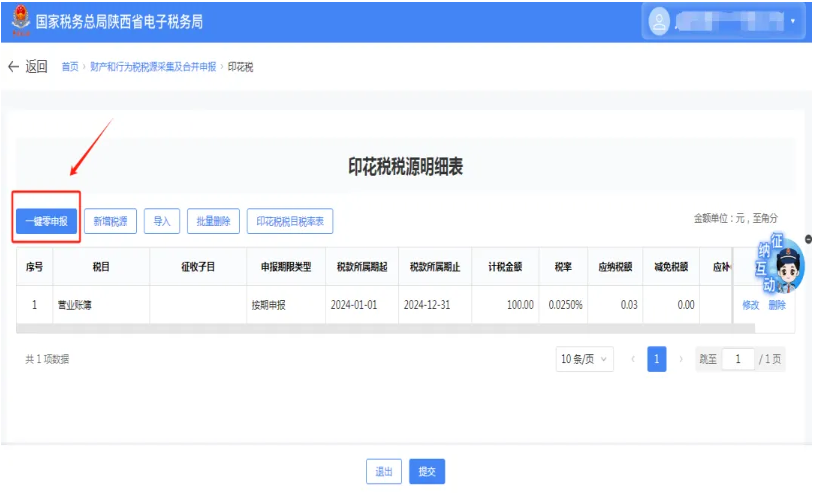Click 首页 in the breadcrumb

(x=69, y=67)
